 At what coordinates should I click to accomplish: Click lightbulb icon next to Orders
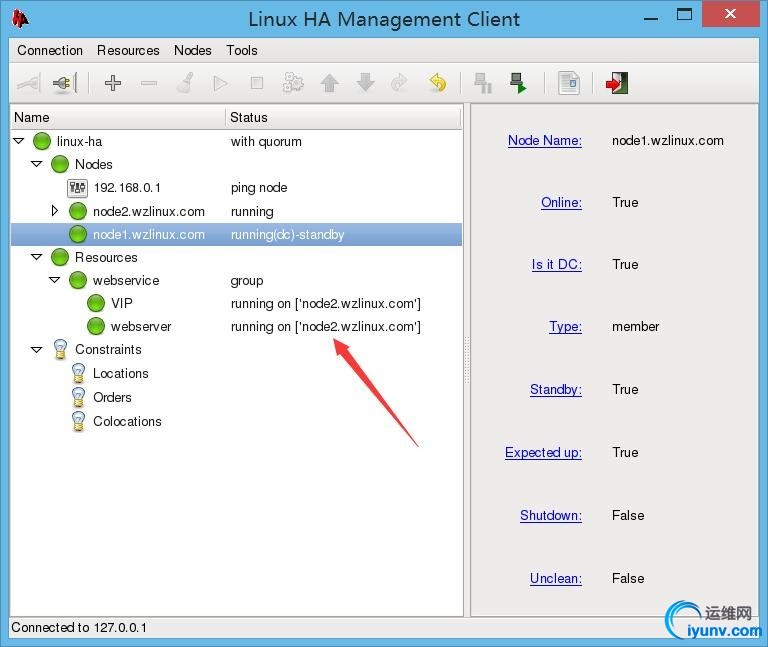(78, 397)
